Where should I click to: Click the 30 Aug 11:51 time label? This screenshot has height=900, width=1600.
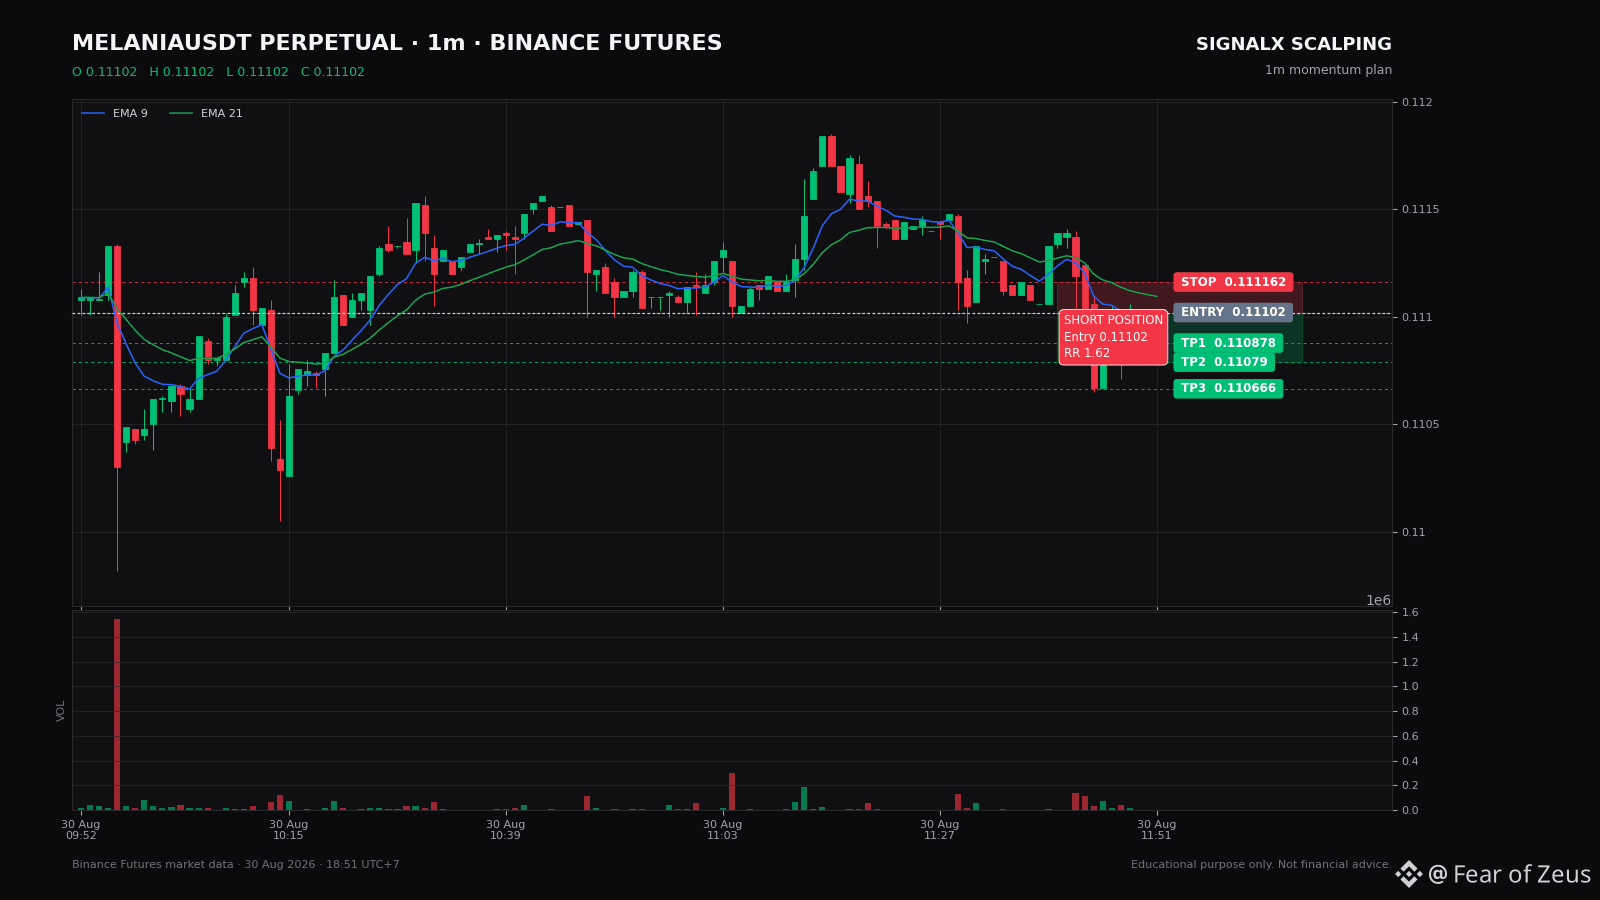coord(1156,830)
